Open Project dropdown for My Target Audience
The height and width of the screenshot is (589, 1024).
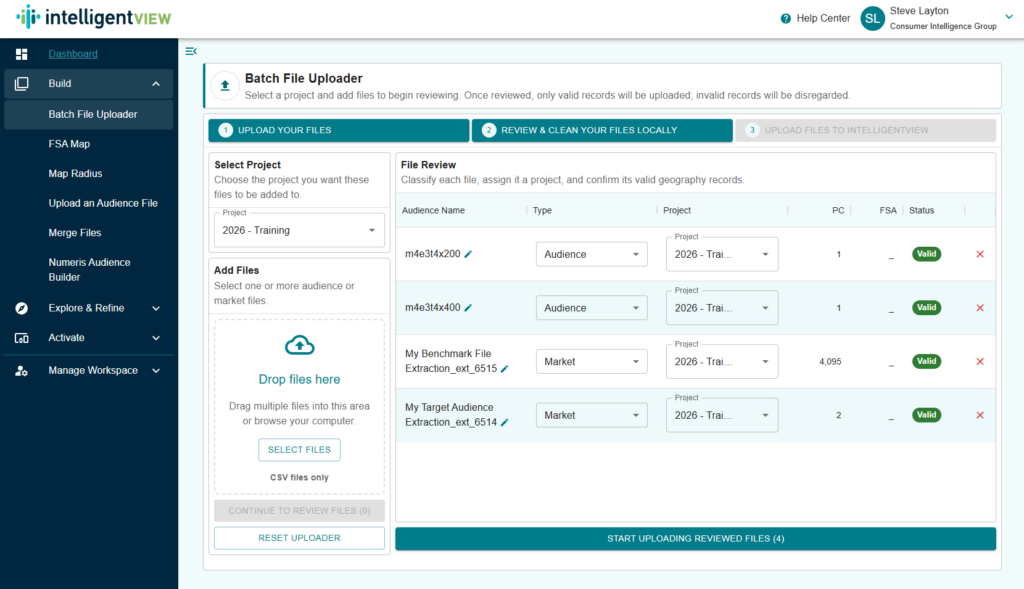tap(722, 415)
